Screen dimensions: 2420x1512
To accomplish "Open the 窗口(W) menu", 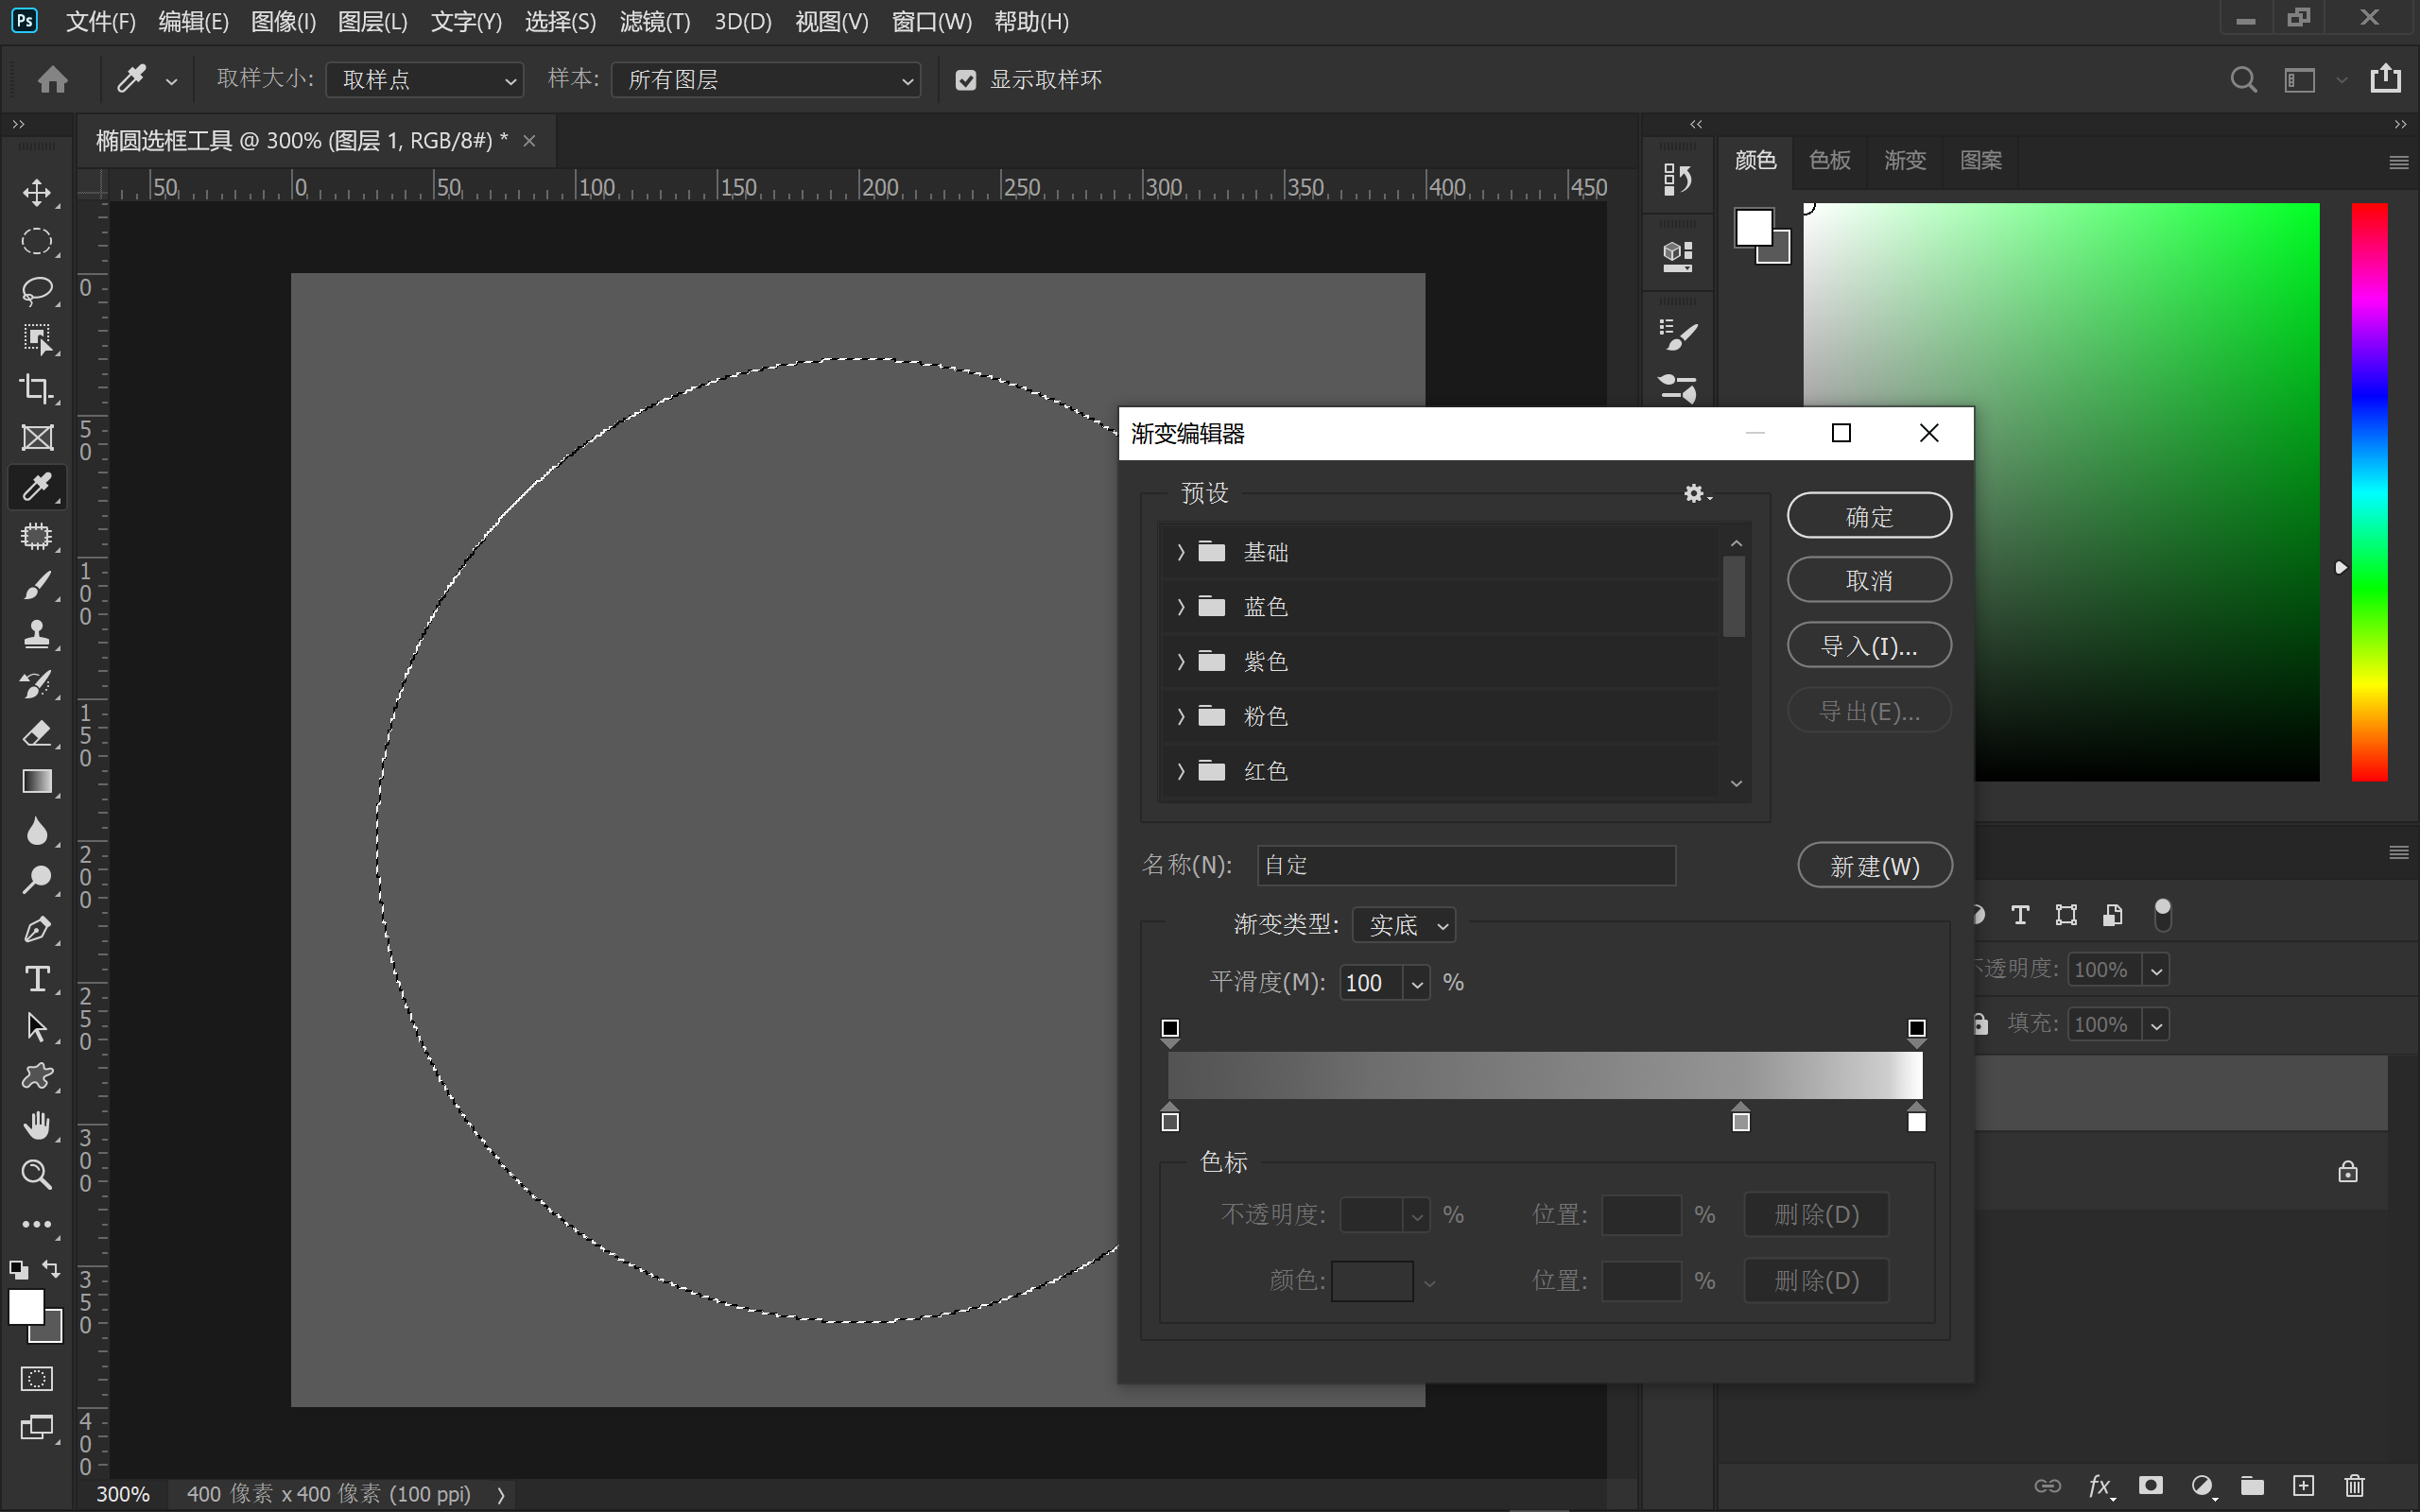I will (x=931, y=21).
